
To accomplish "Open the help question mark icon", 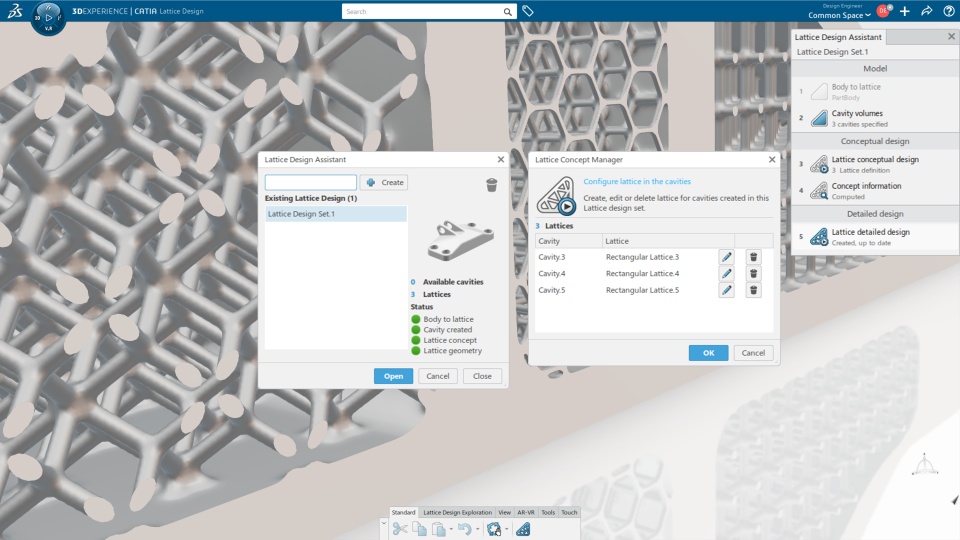I will 948,11.
